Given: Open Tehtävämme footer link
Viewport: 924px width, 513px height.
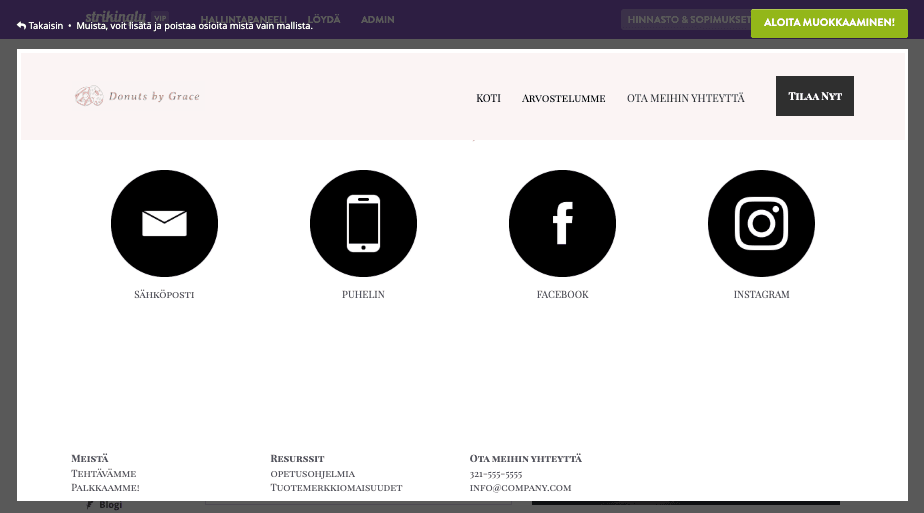Looking at the screenshot, I should coord(104,474).
